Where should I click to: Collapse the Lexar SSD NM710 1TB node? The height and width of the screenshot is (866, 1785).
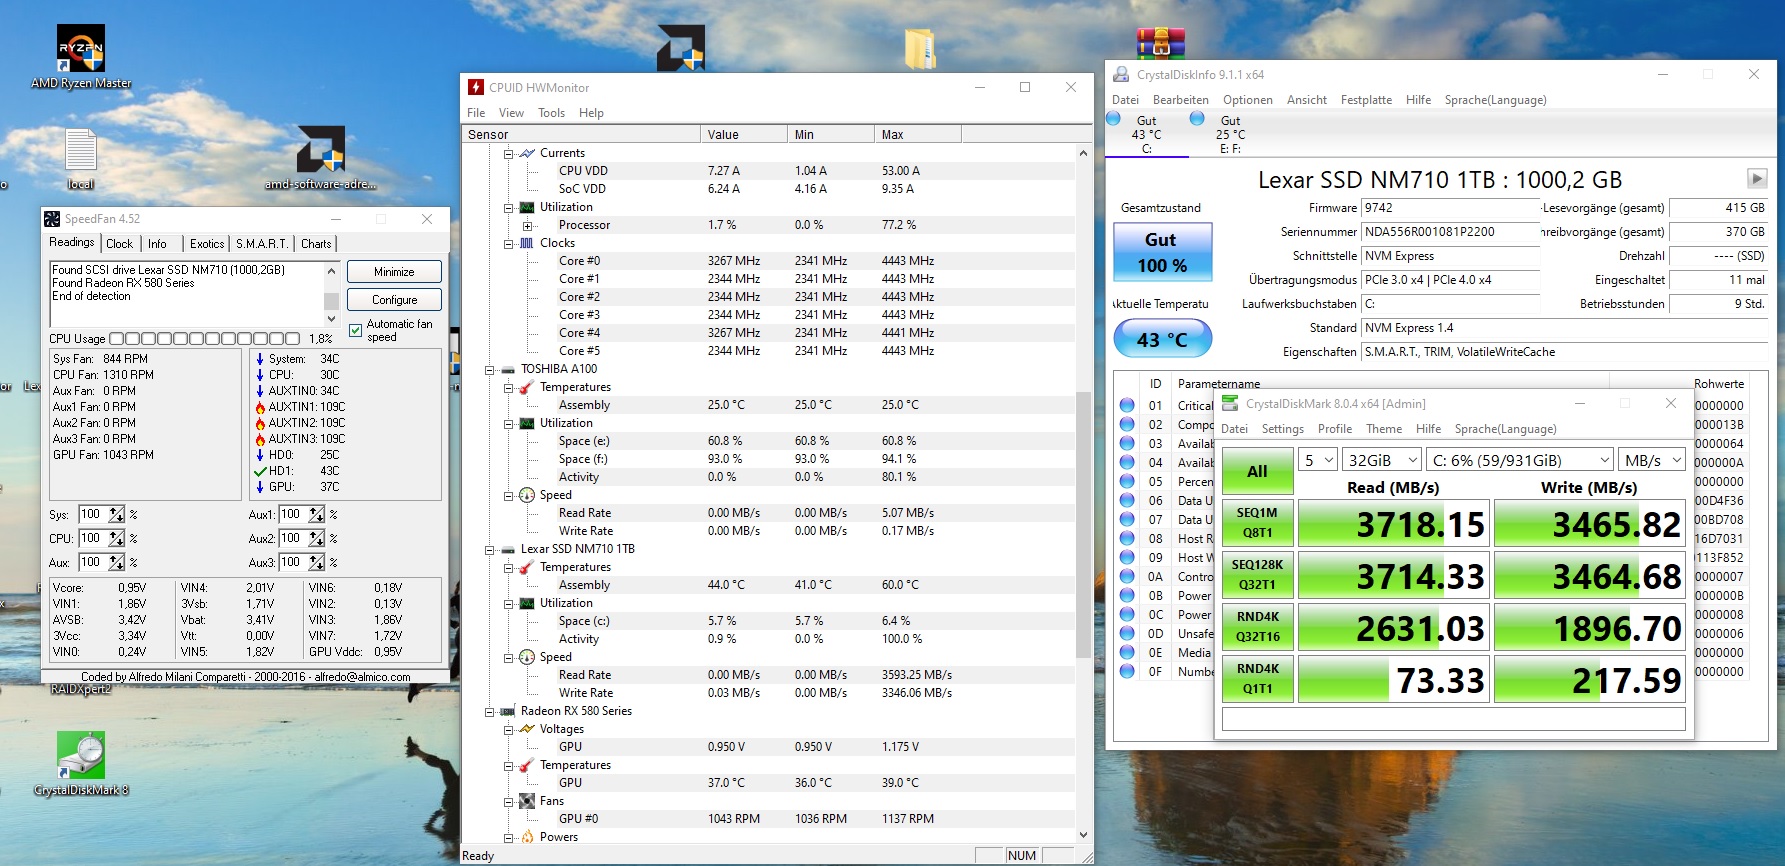point(490,550)
